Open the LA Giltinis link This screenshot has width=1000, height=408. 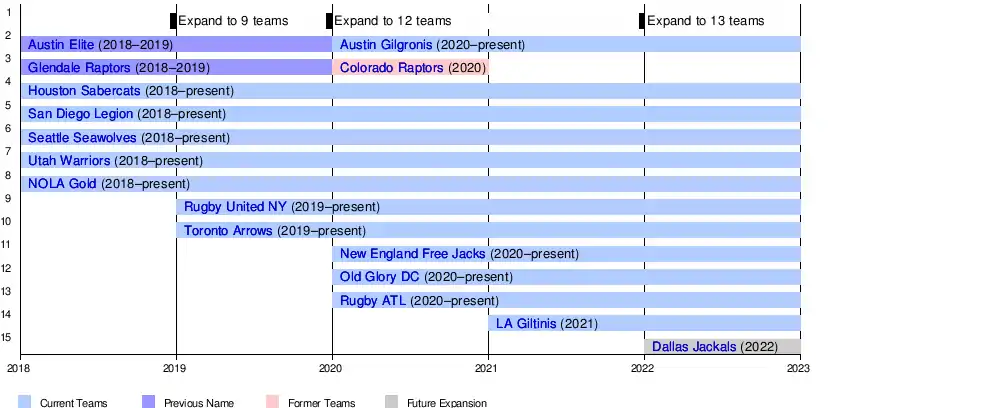pos(526,323)
